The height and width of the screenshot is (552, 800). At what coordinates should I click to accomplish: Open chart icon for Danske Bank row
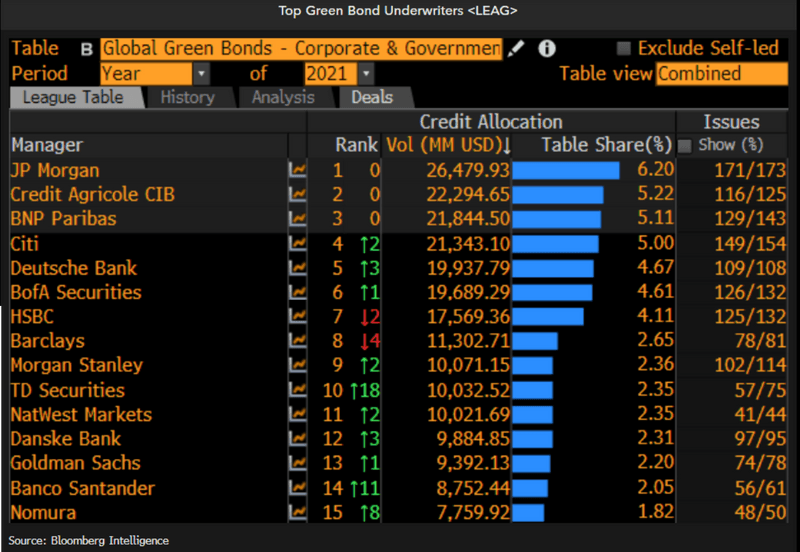(297, 439)
